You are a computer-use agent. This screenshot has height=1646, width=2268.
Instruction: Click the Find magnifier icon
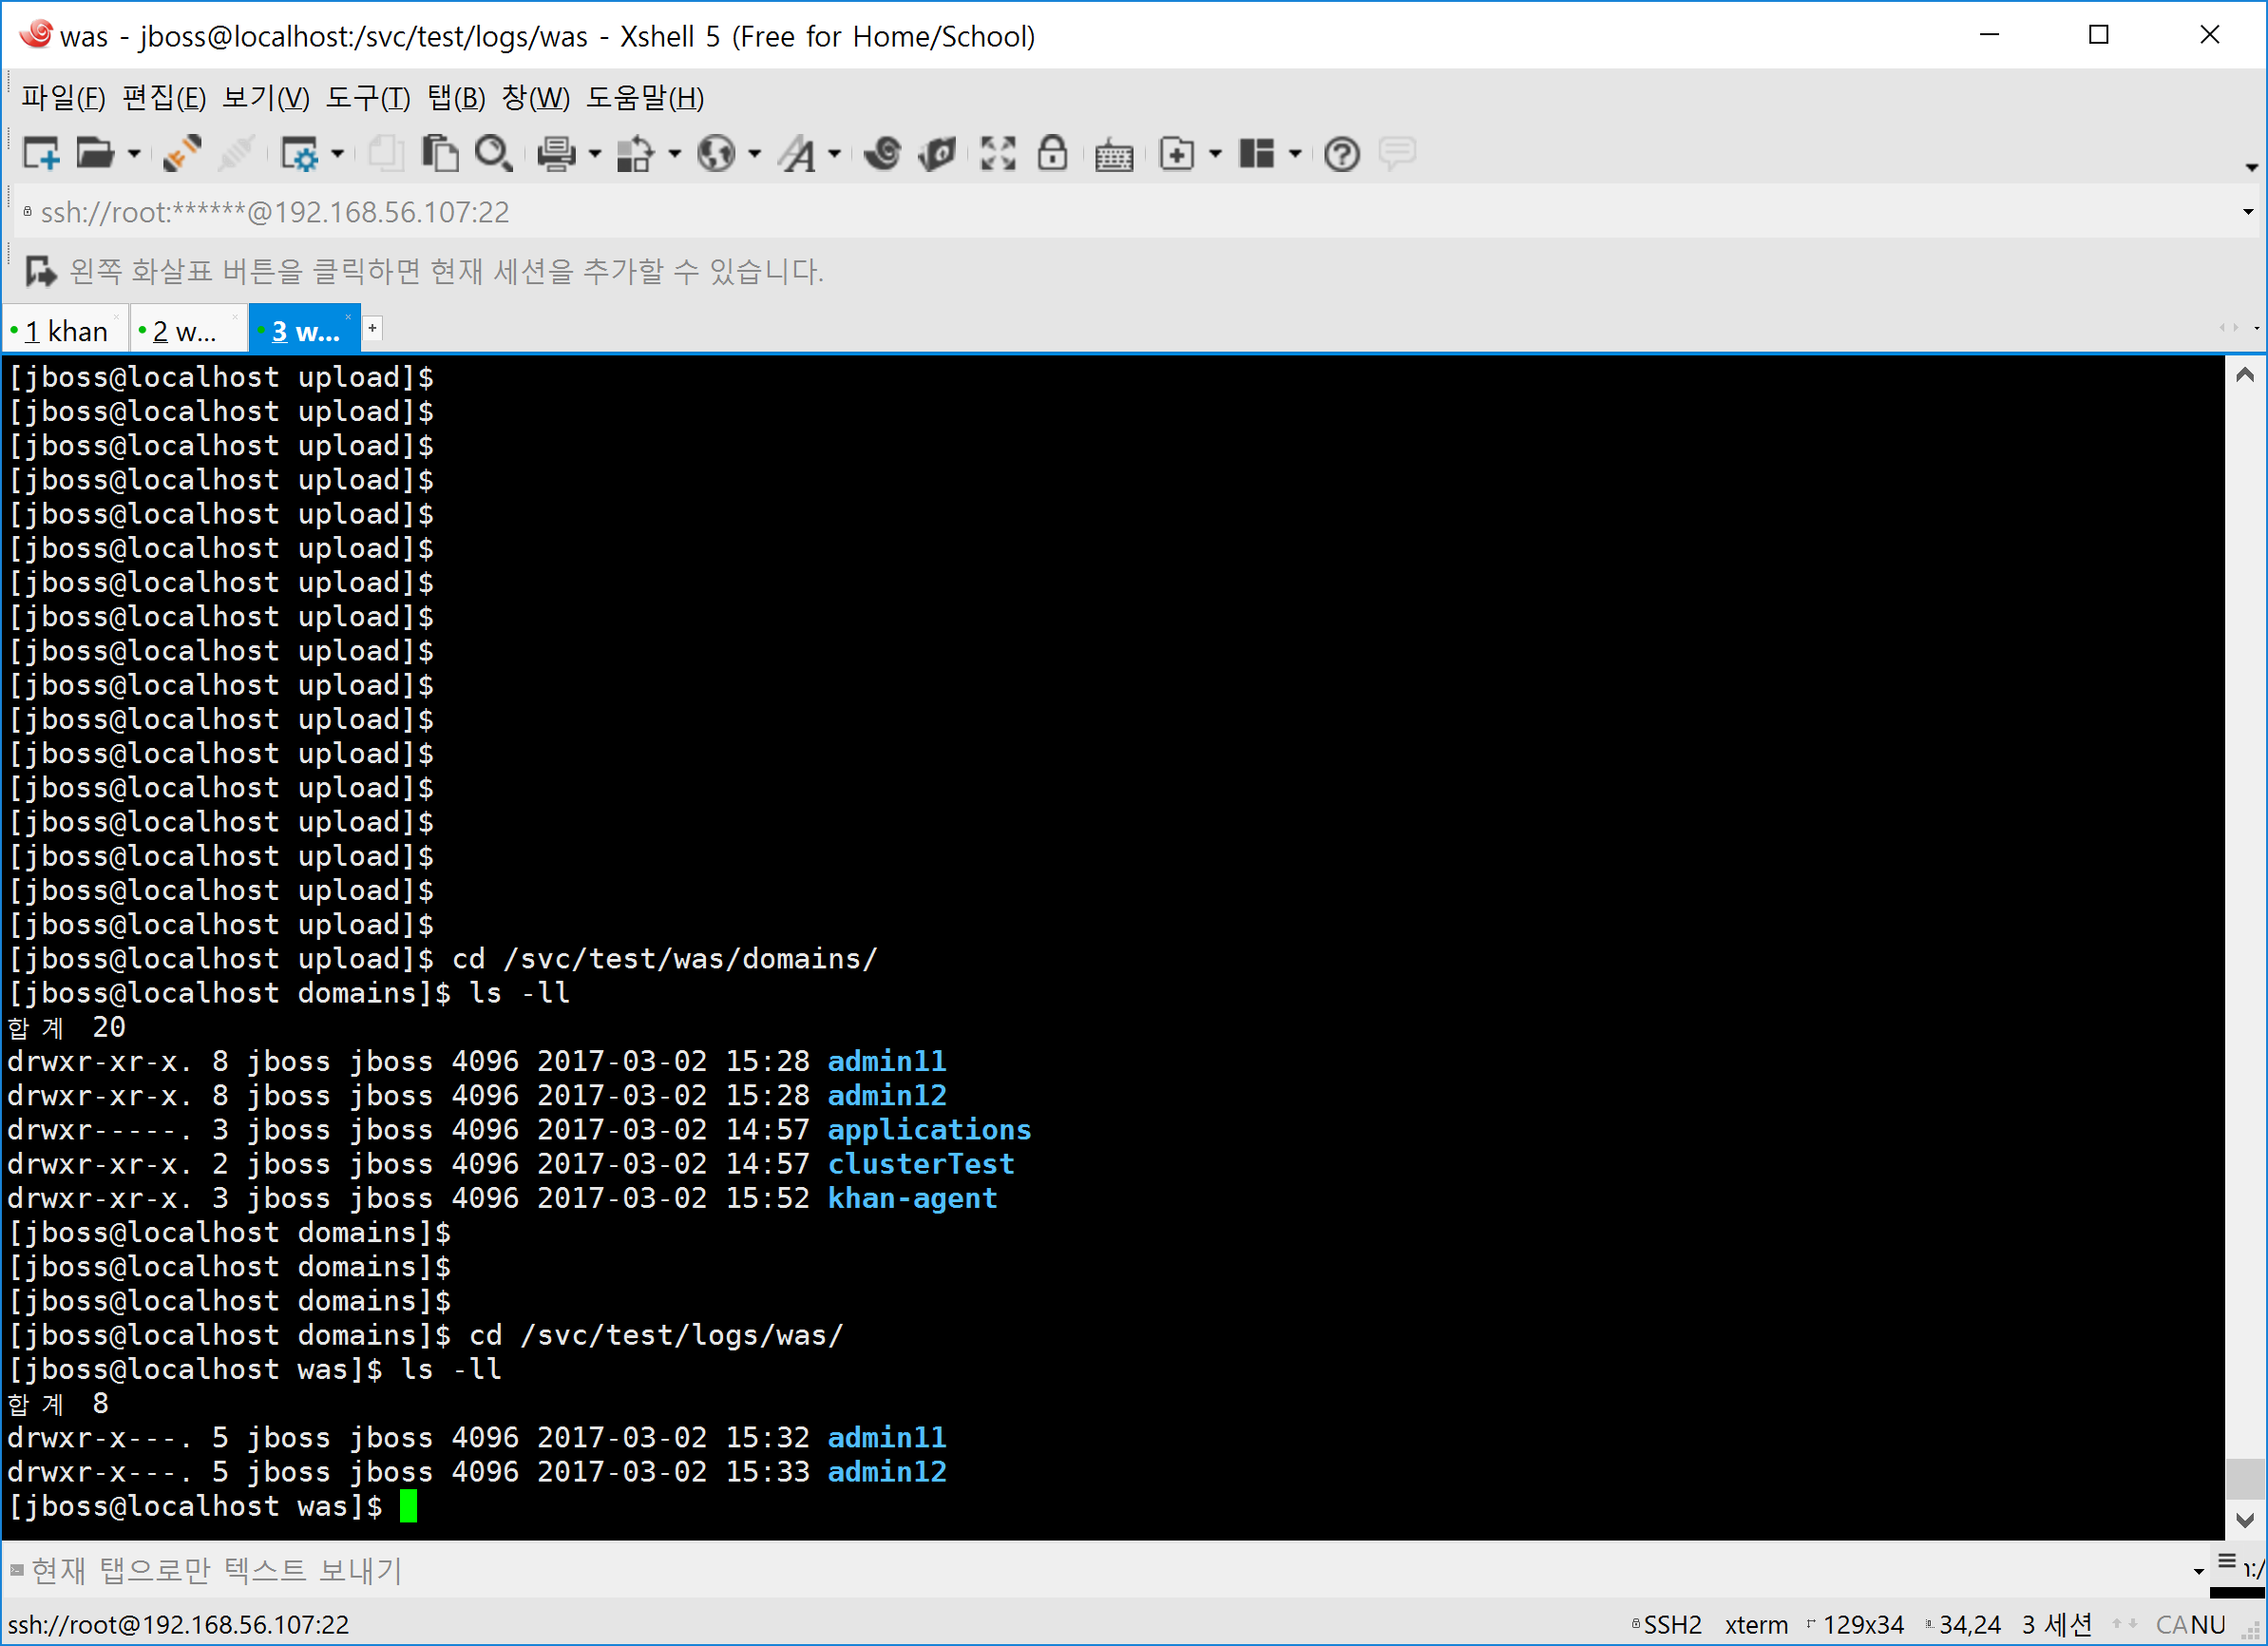tap(493, 153)
